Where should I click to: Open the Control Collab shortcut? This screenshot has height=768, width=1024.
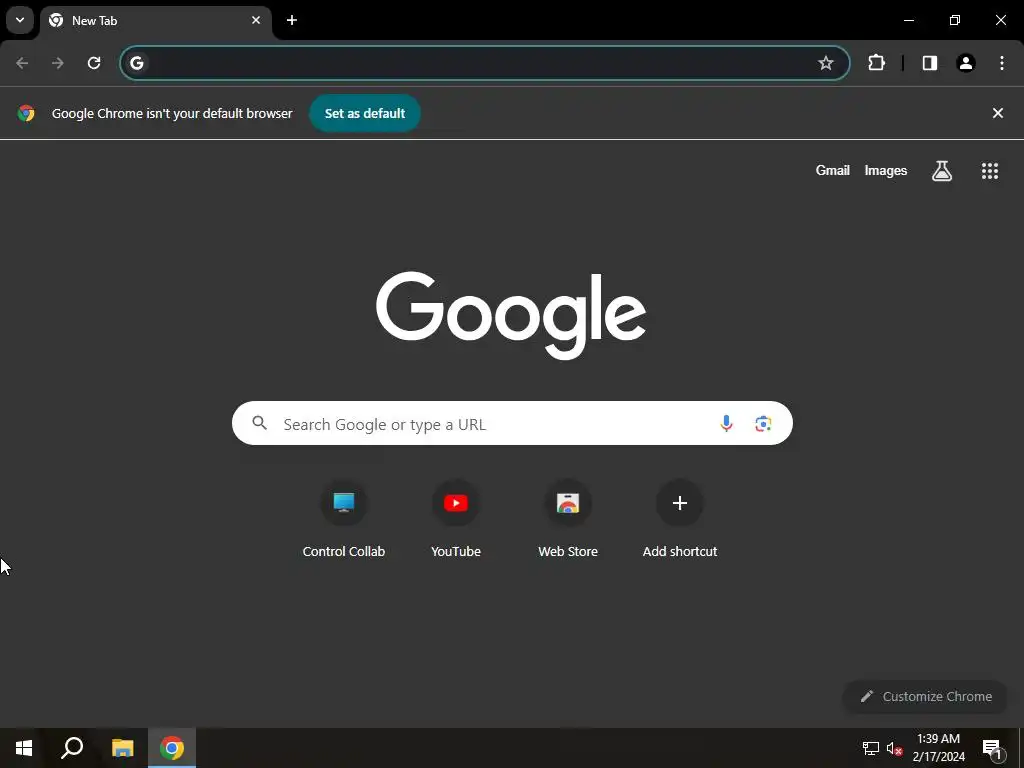coord(344,520)
